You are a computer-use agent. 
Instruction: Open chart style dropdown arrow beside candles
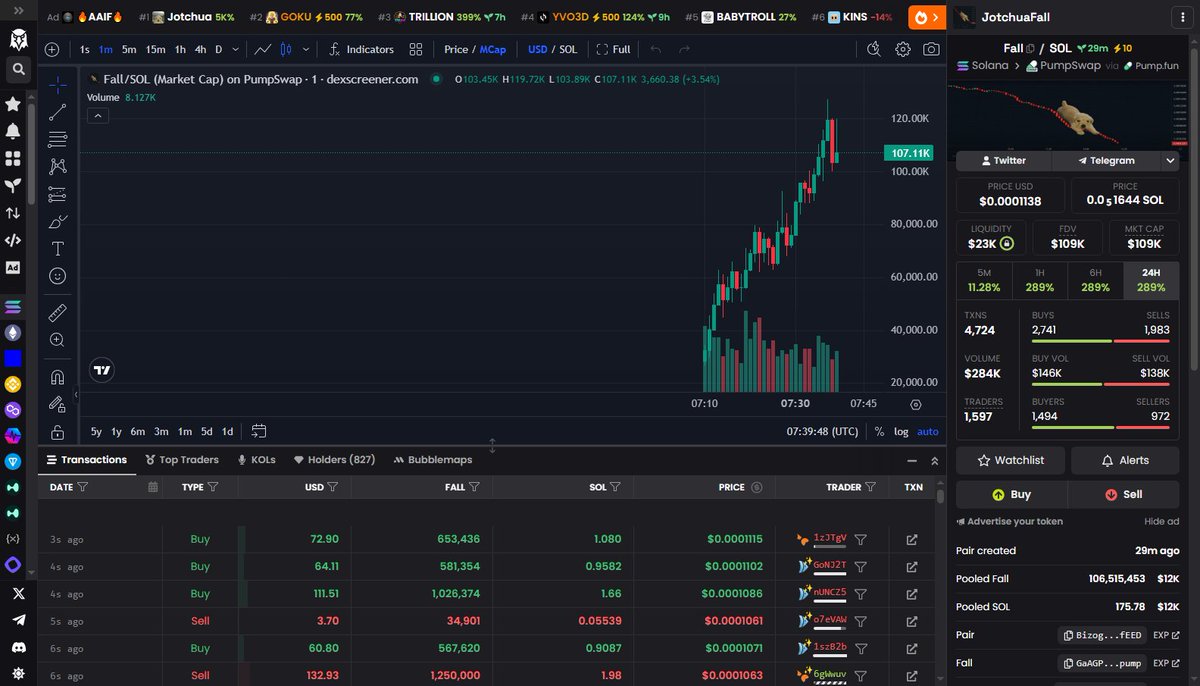pos(305,49)
